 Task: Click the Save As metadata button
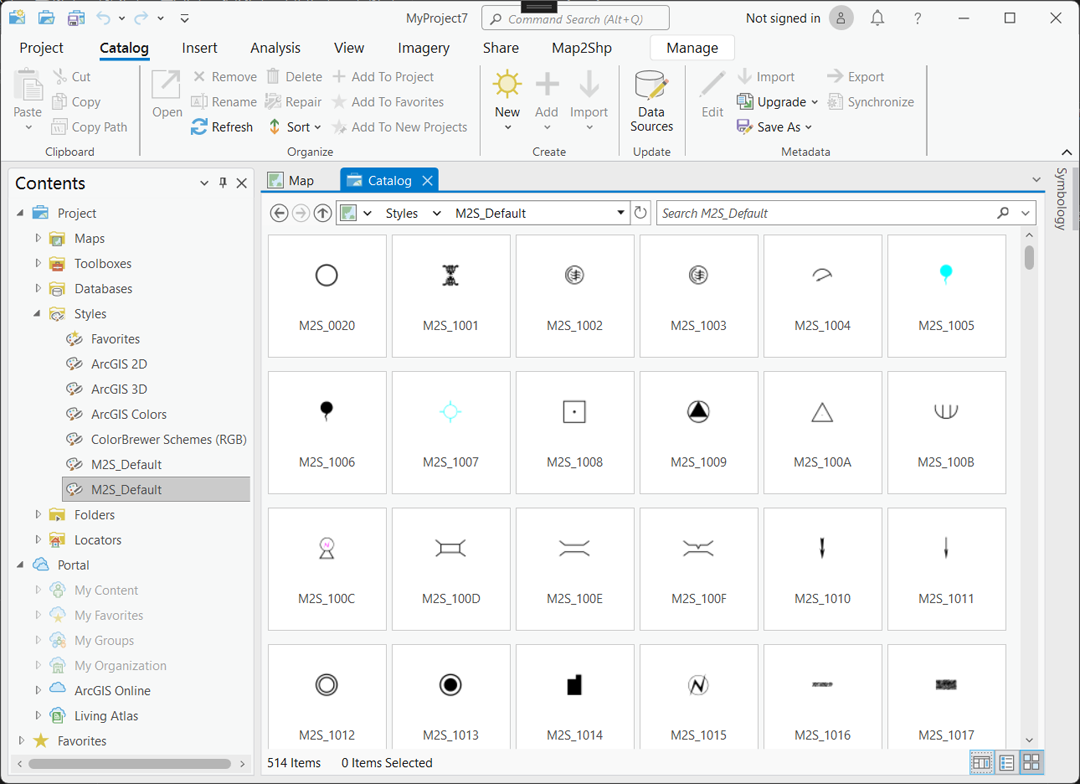pos(778,127)
